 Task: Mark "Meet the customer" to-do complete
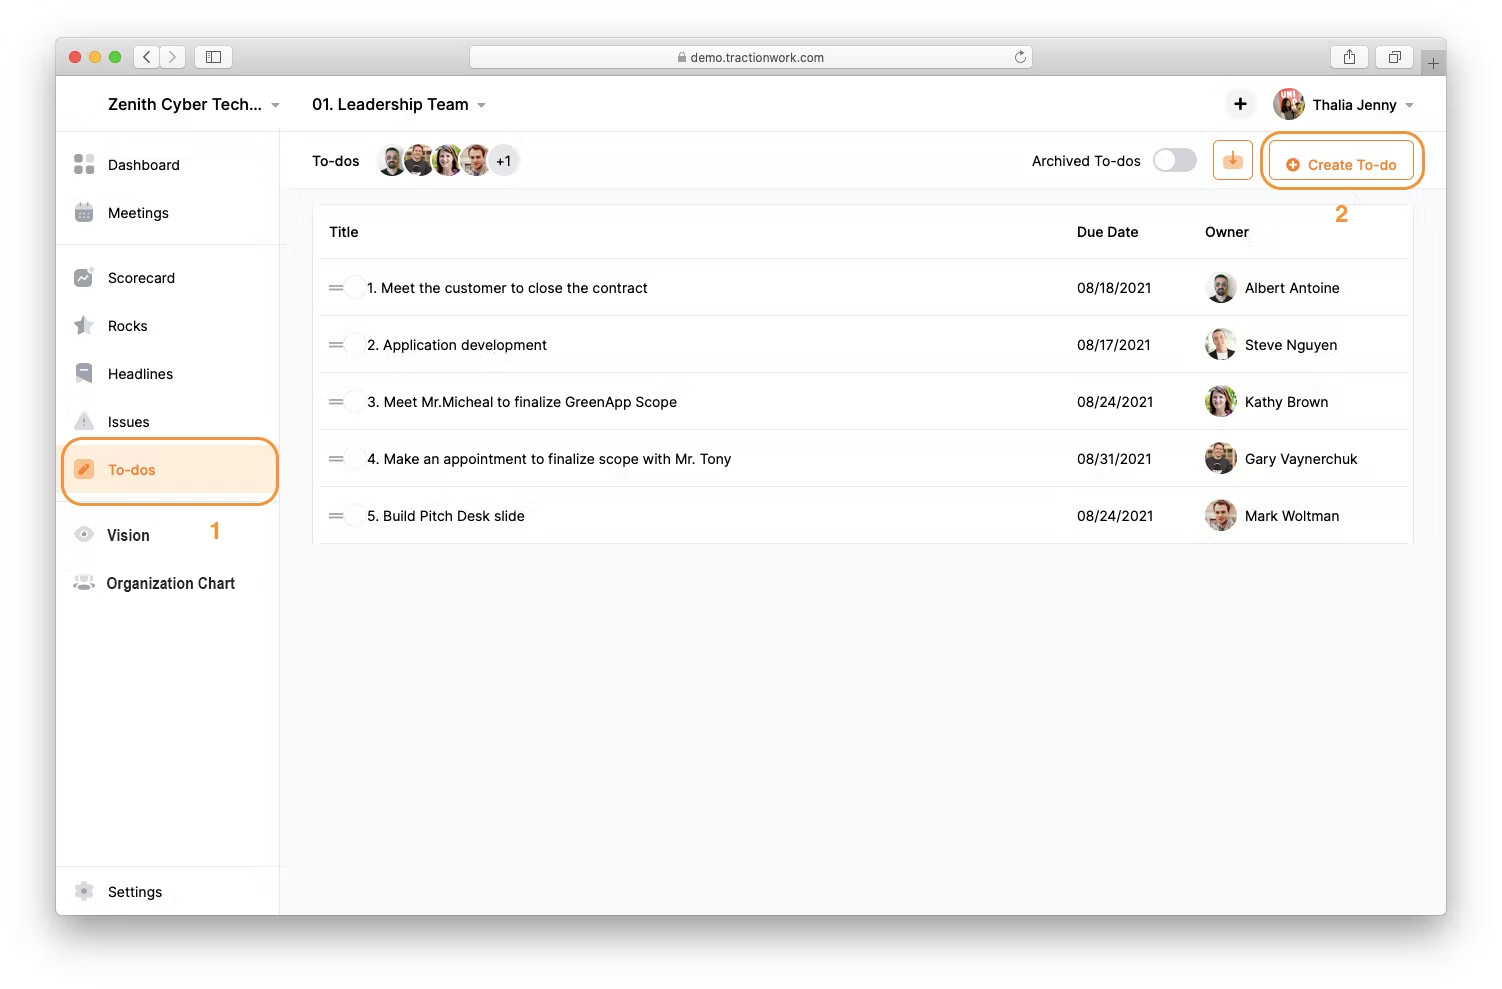354,288
